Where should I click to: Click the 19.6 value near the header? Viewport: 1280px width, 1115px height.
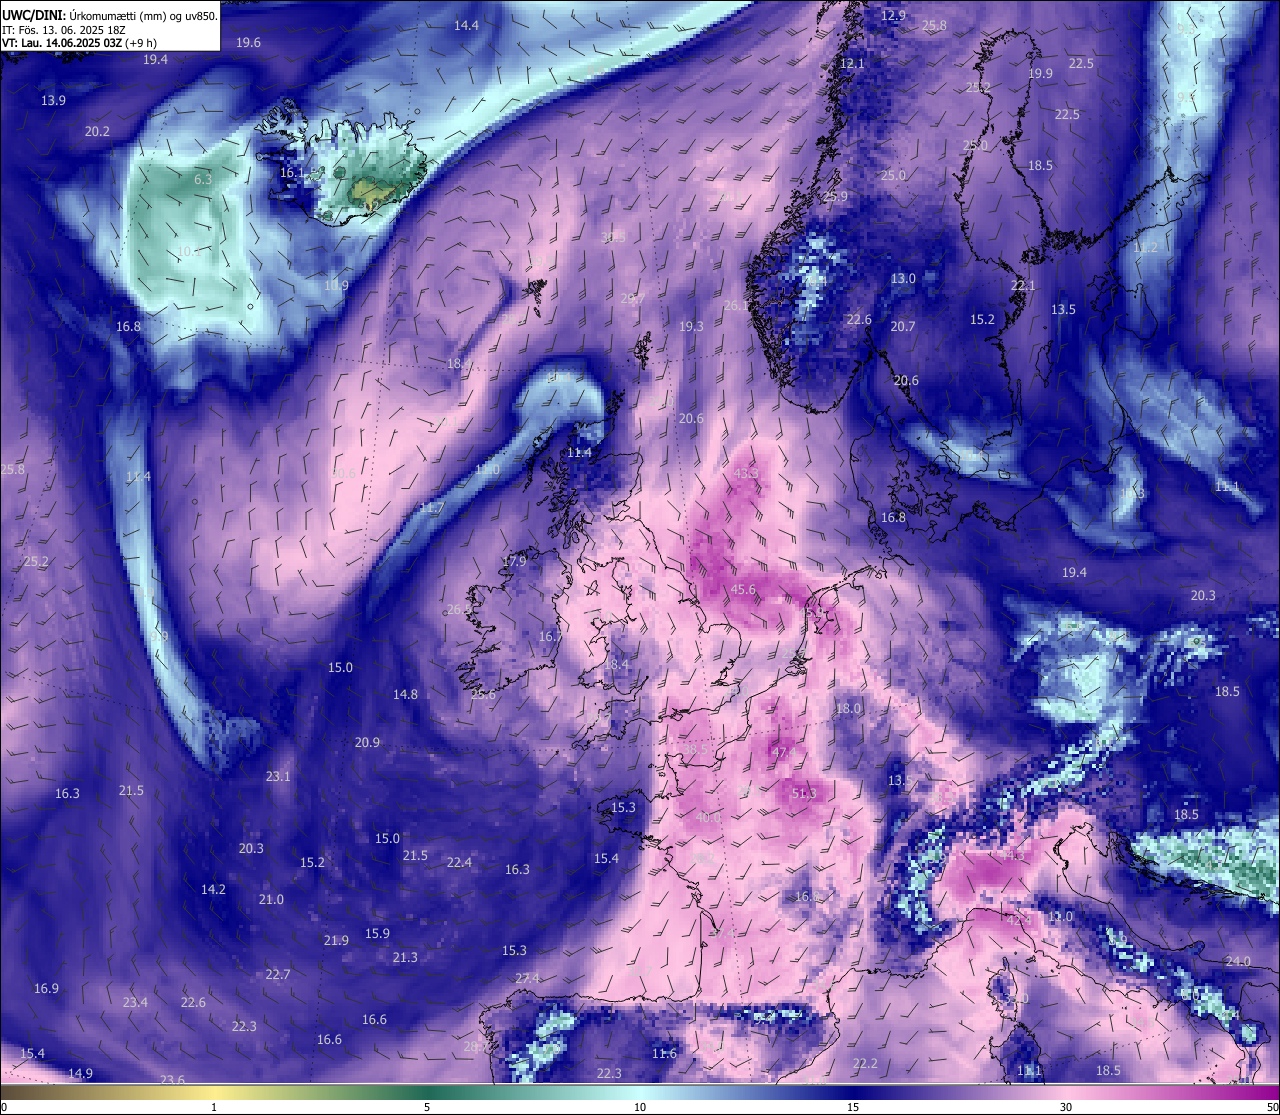click(248, 42)
